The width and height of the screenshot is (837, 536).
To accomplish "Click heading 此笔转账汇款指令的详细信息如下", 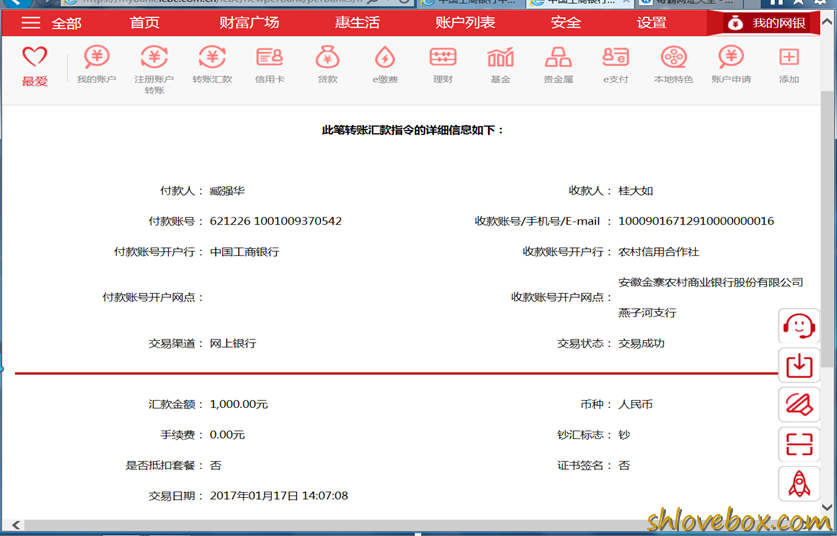I will [413, 130].
